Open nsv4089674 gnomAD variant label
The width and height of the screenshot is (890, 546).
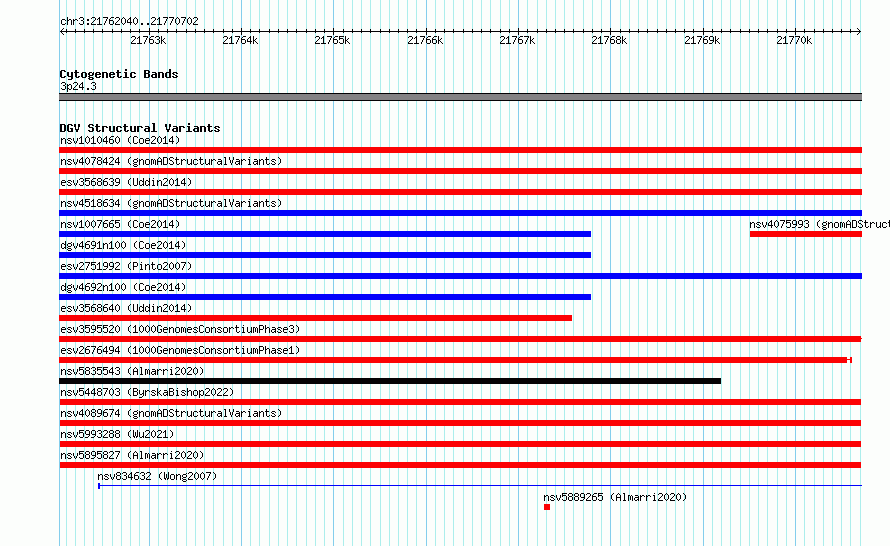pos(171,413)
